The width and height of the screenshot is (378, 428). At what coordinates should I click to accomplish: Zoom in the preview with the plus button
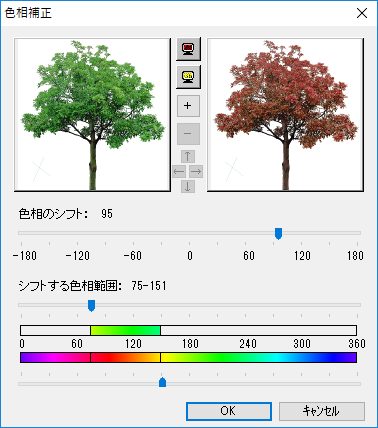[x=188, y=106]
